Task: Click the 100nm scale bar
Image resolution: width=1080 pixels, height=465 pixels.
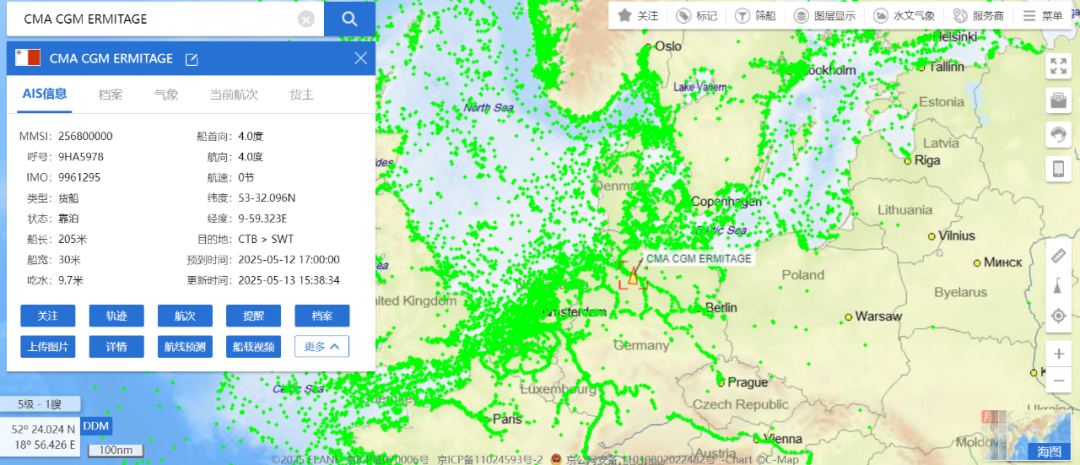Action: click(115, 451)
